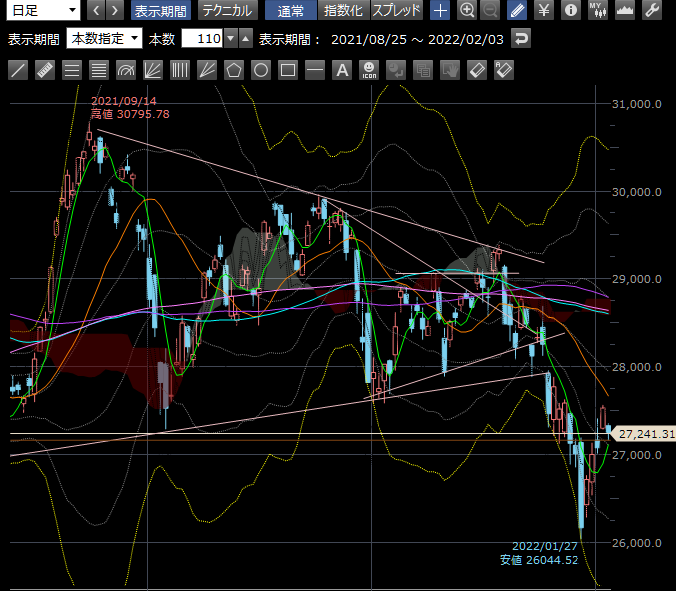Viewport: 676px width, 591px height.
Task: Click the yen currency icon
Action: pyautogui.click(x=544, y=11)
